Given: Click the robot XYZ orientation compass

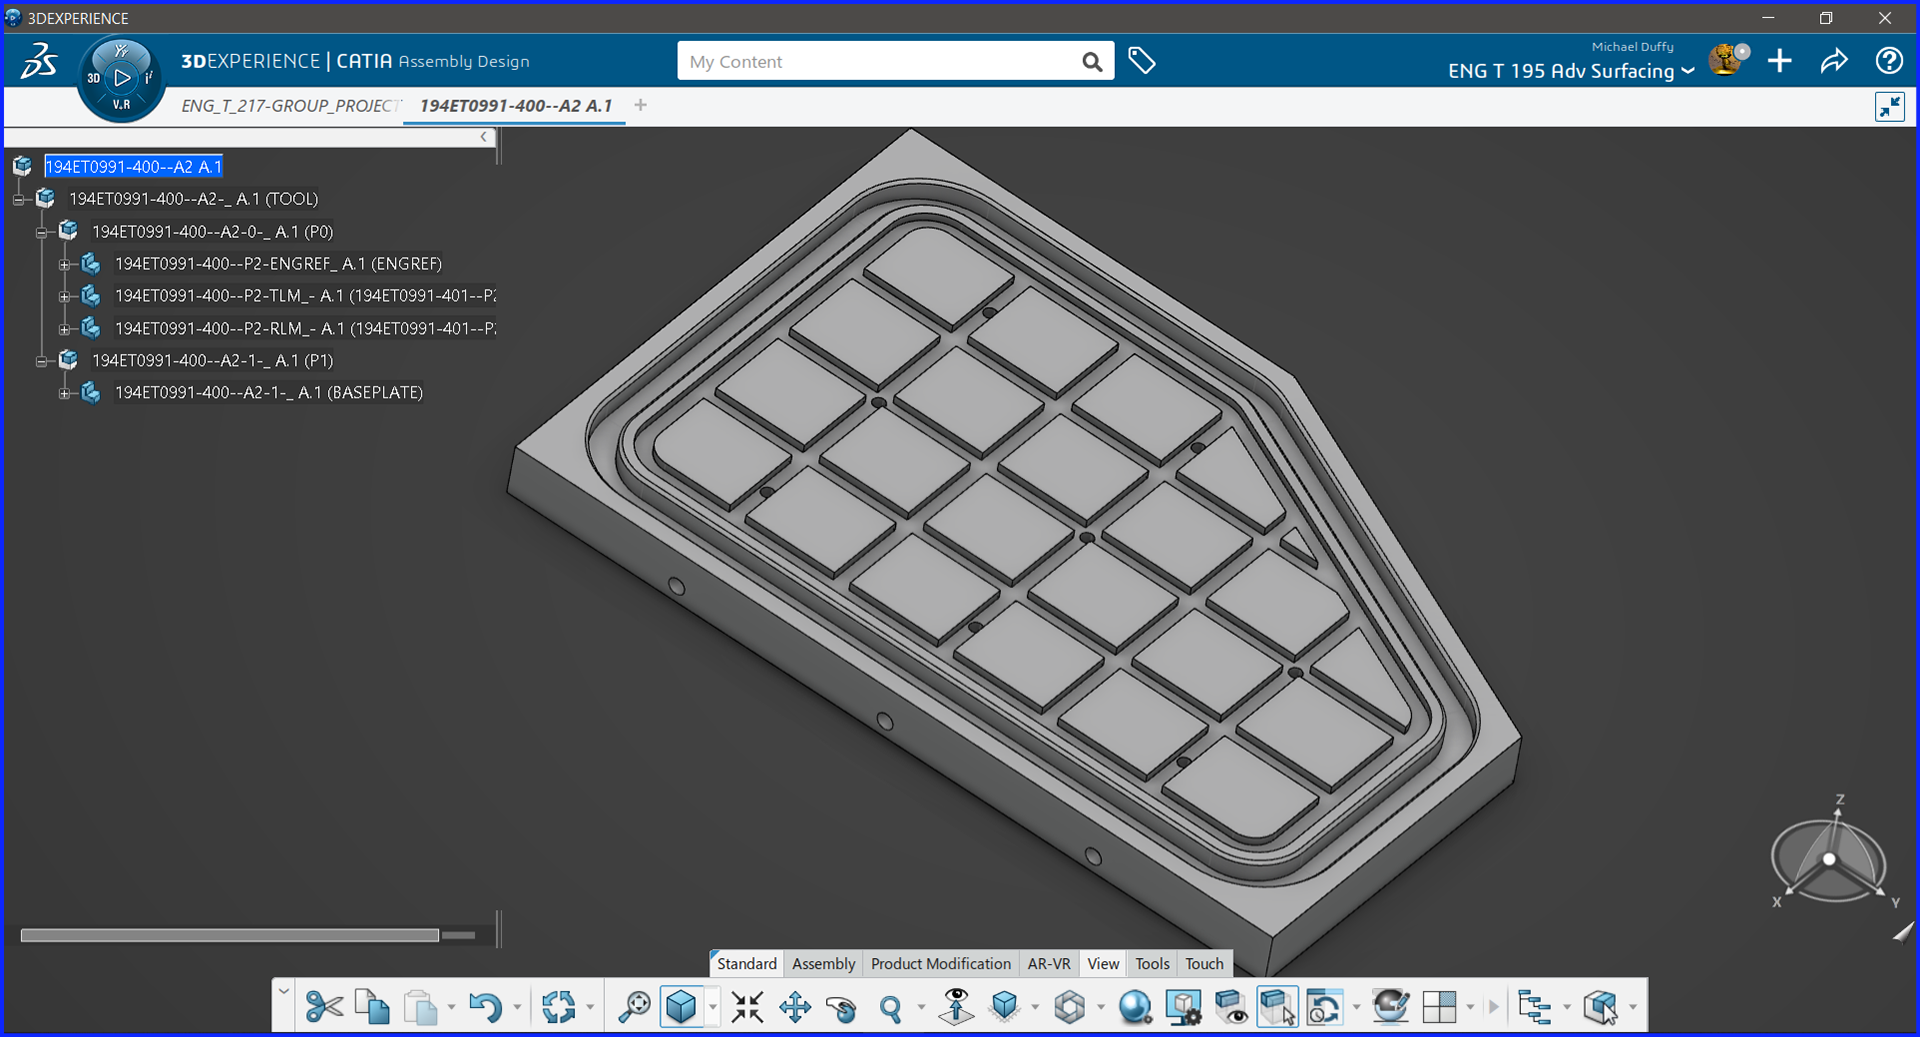Looking at the screenshot, I should [1831, 858].
